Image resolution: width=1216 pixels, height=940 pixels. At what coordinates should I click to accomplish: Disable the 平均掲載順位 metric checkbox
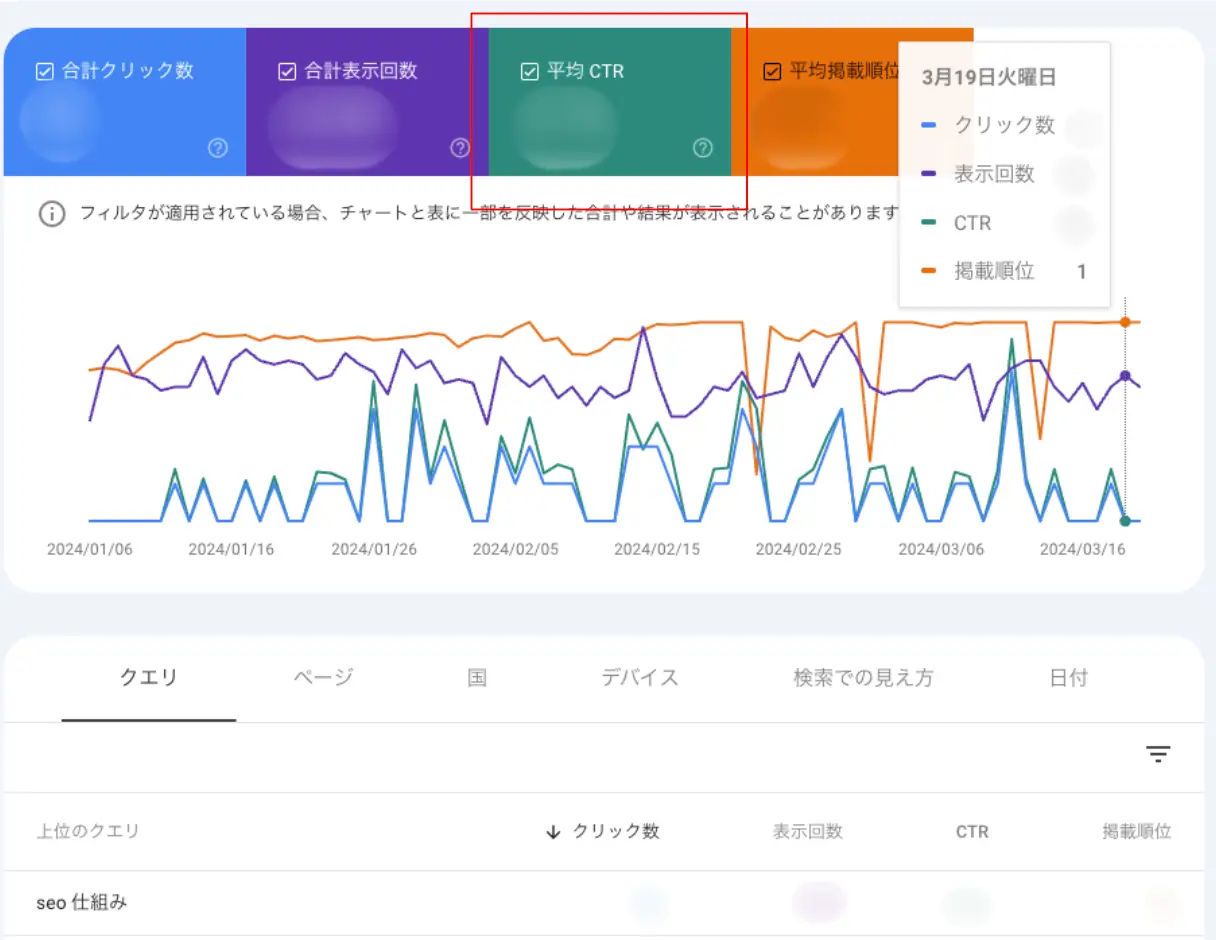(770, 71)
